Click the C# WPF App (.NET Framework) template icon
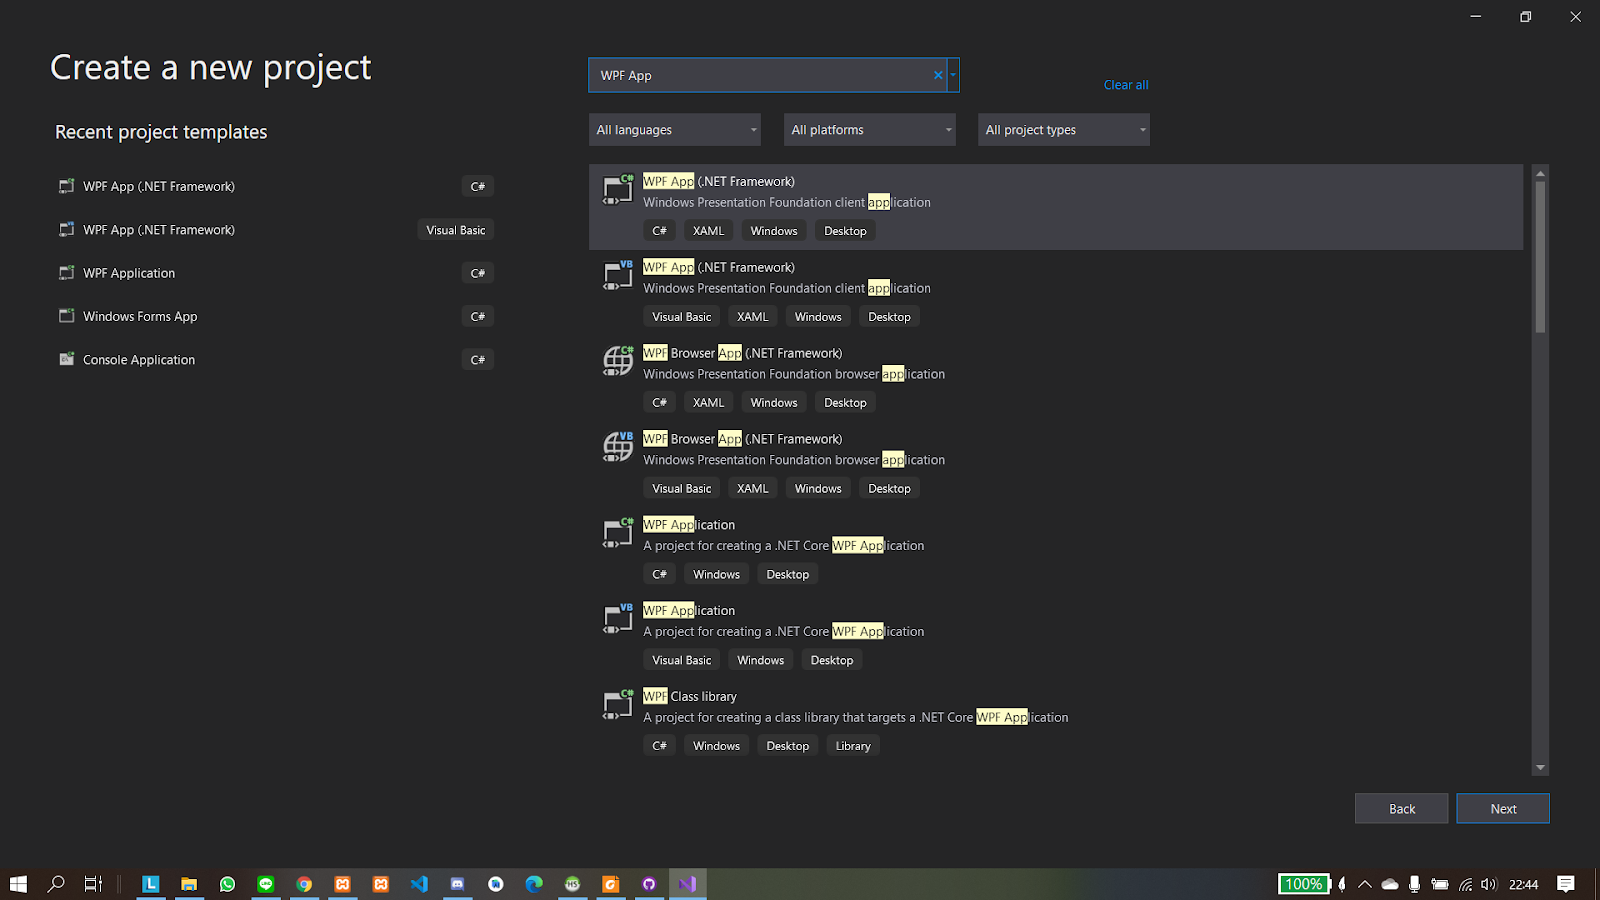The image size is (1600, 900). click(618, 189)
